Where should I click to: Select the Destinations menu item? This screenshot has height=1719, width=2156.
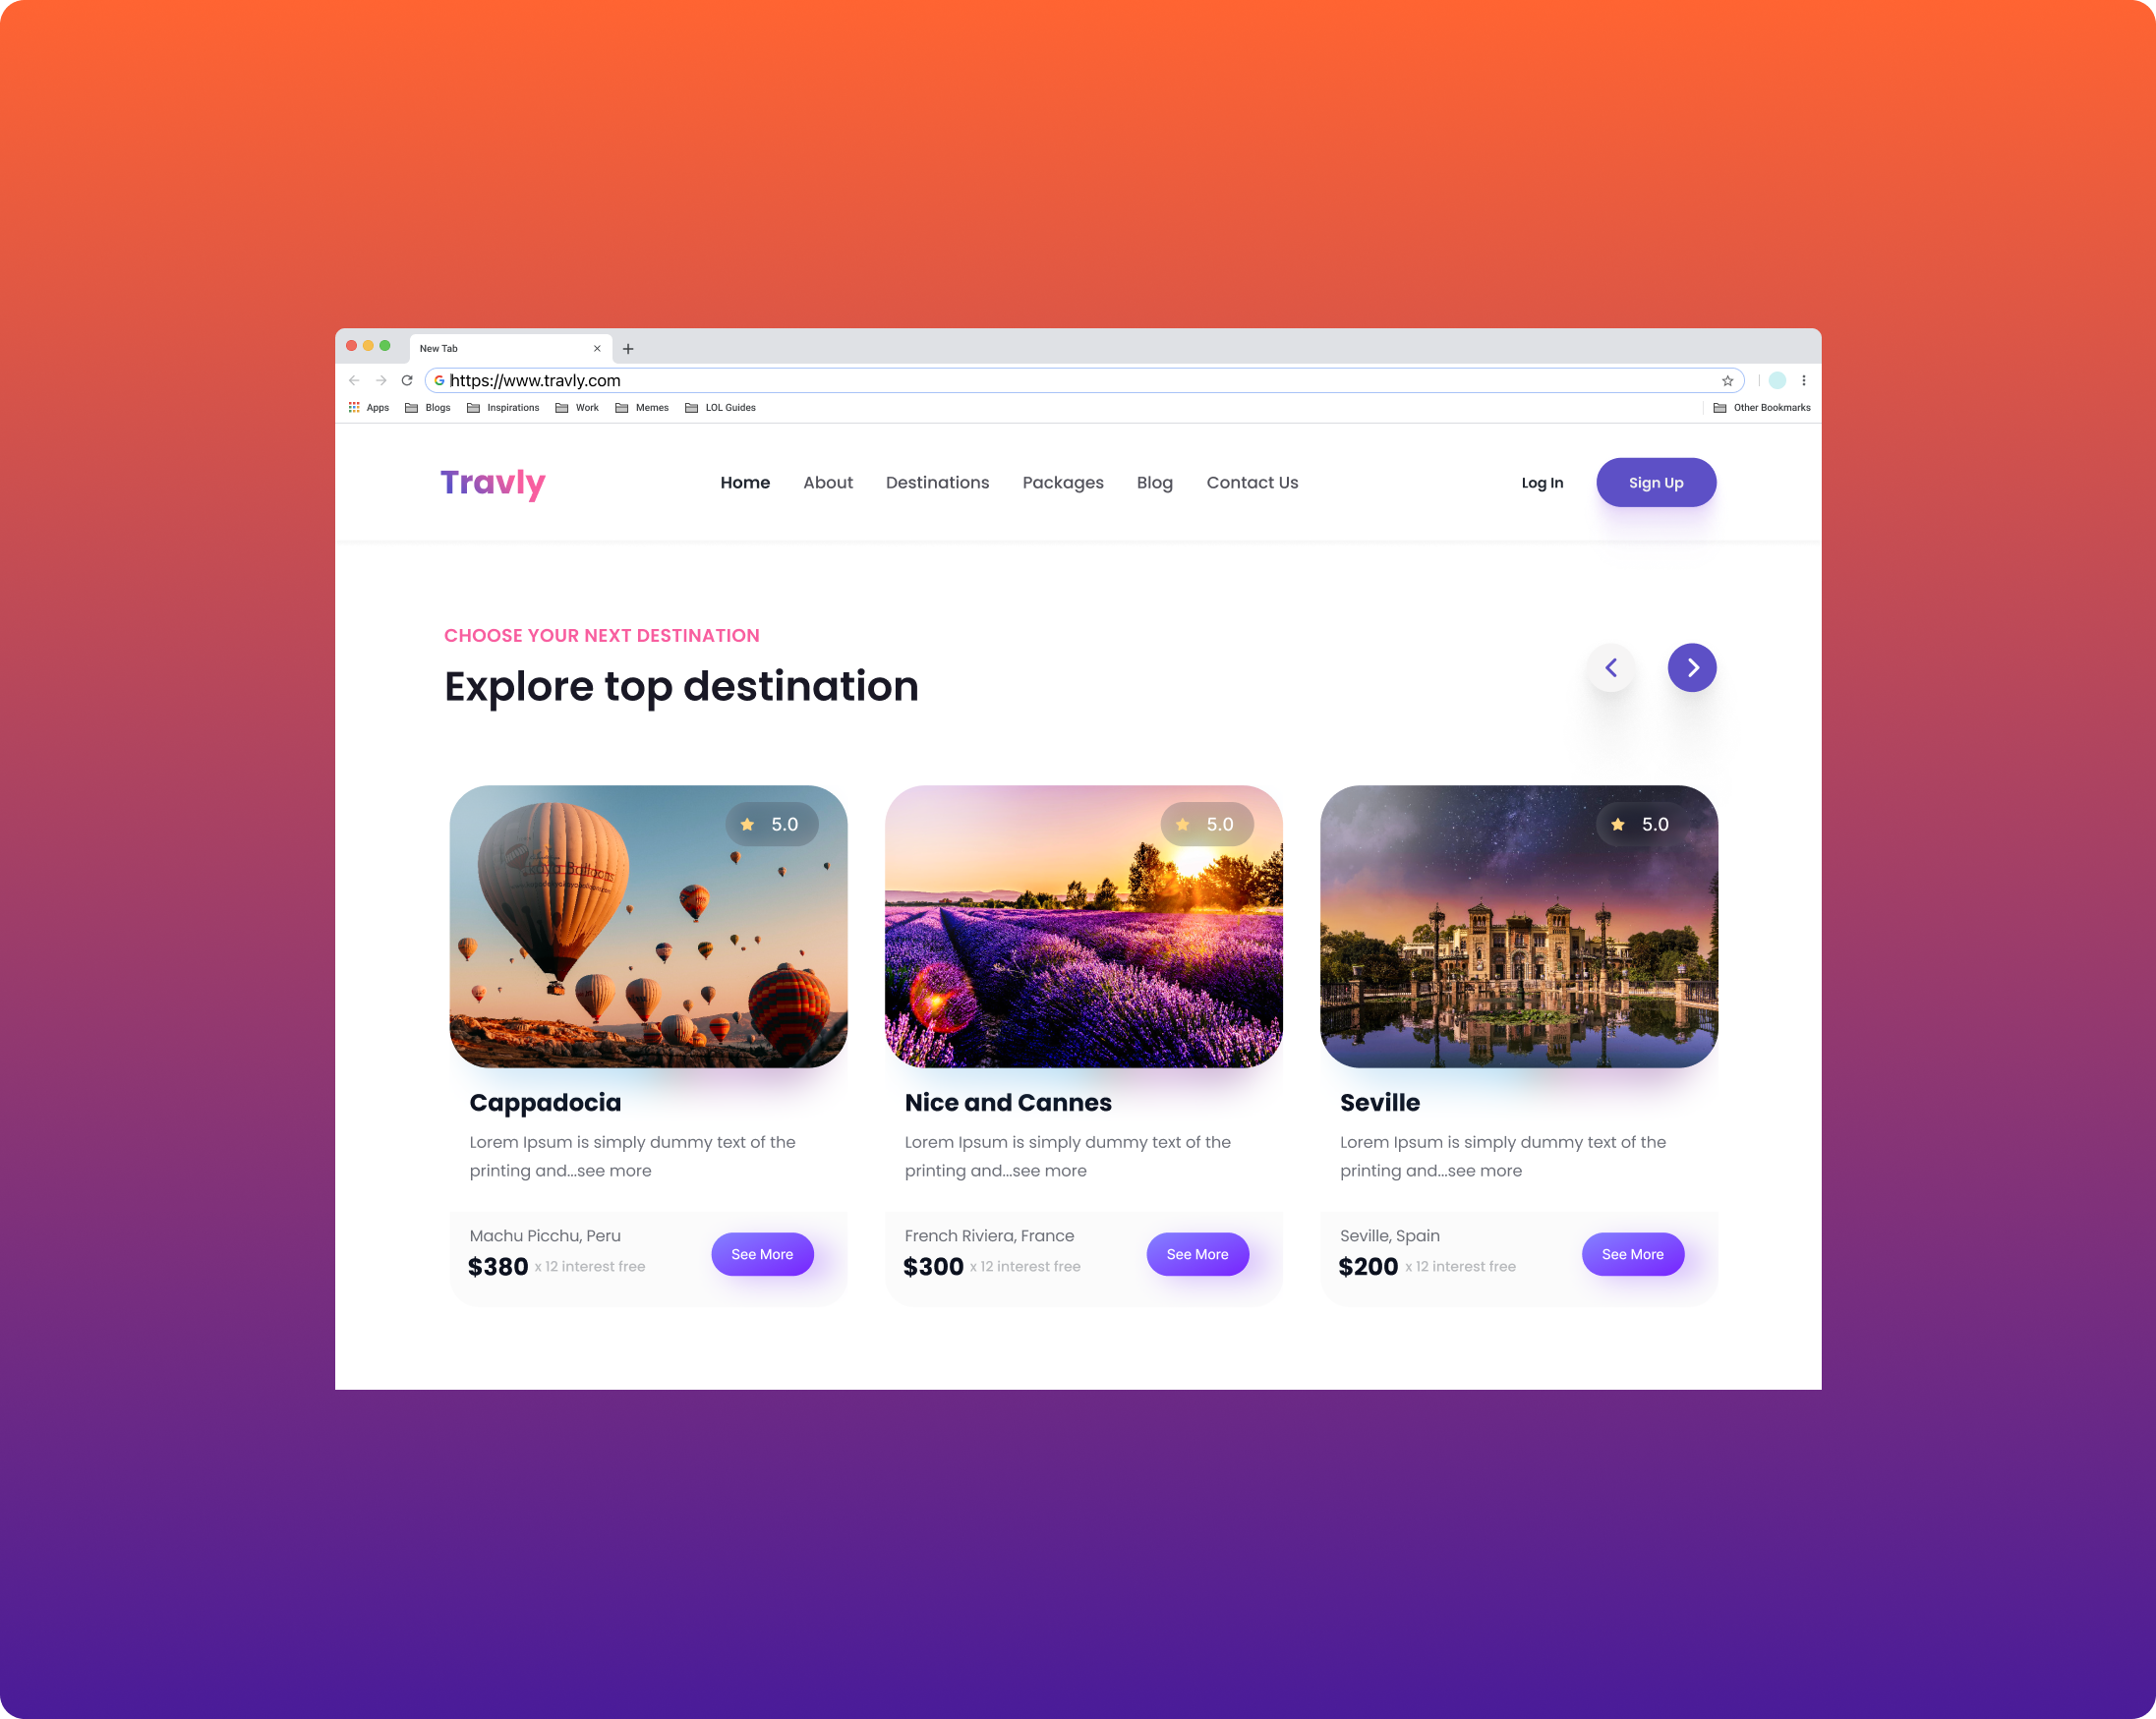[937, 483]
